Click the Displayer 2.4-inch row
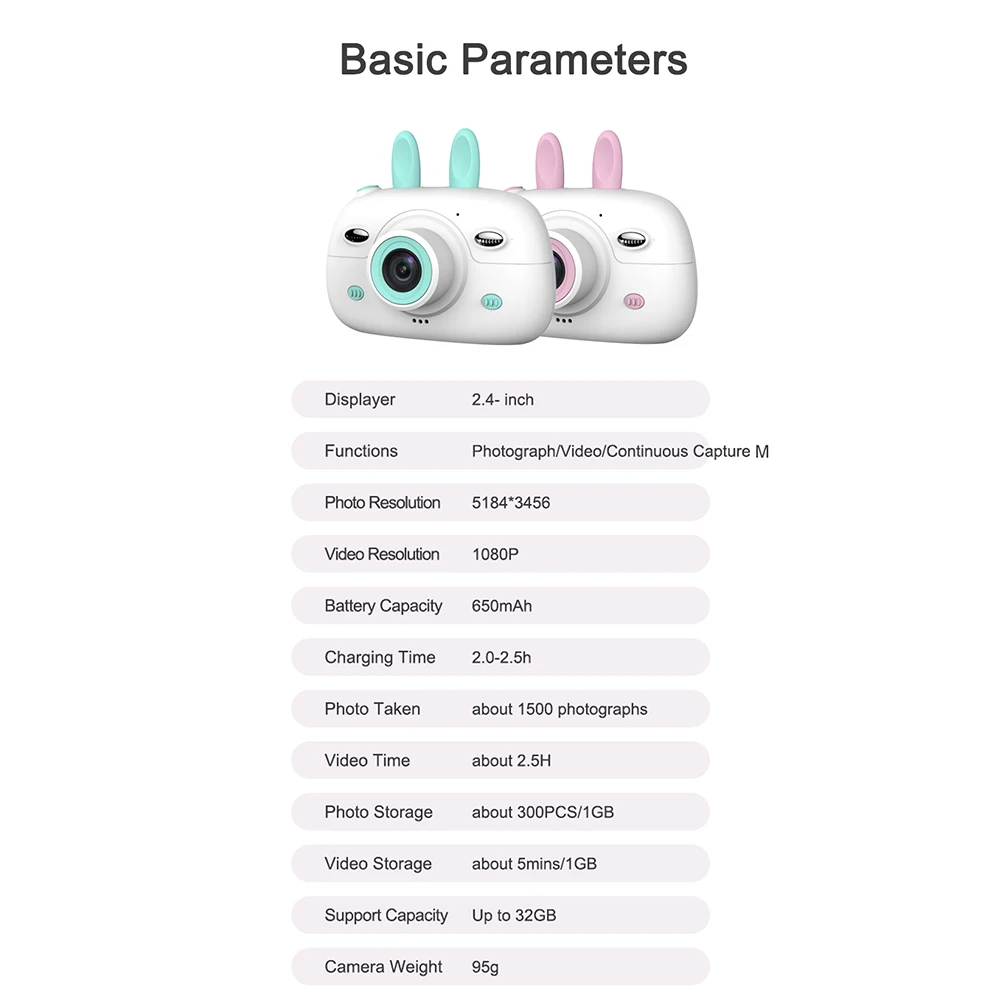 click(501, 399)
